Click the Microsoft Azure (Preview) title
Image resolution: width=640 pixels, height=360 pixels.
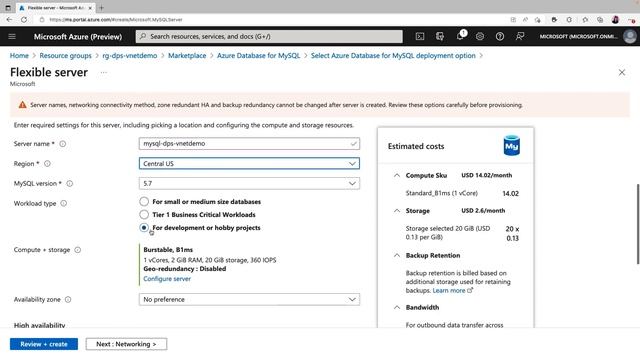point(78,36)
